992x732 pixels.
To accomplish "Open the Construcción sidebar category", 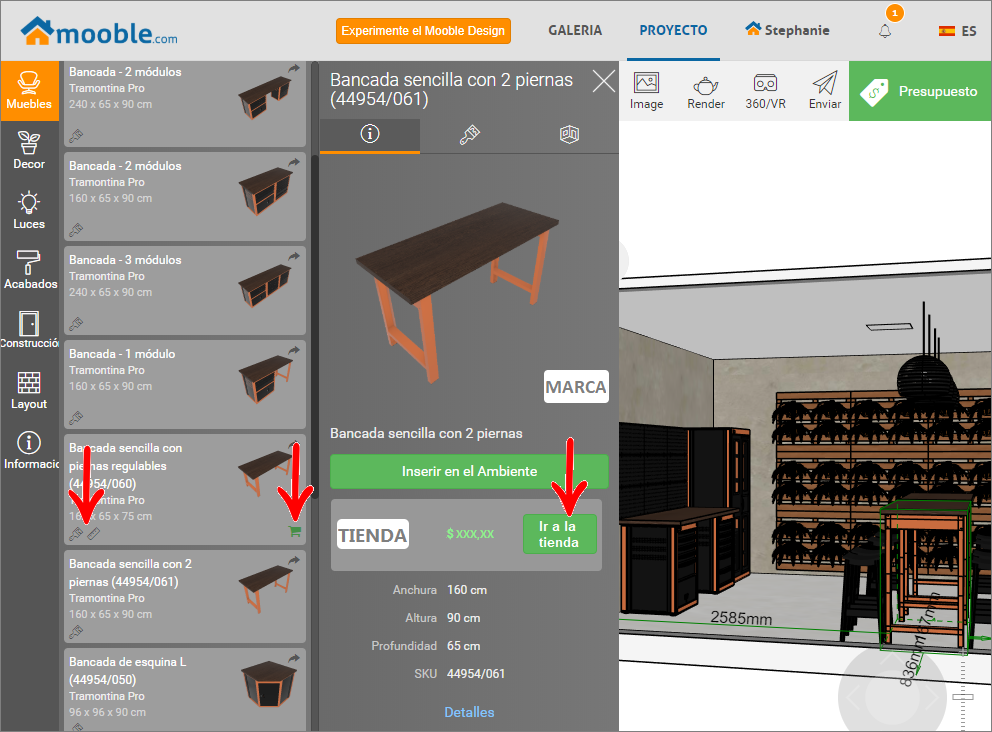I will [29, 330].
